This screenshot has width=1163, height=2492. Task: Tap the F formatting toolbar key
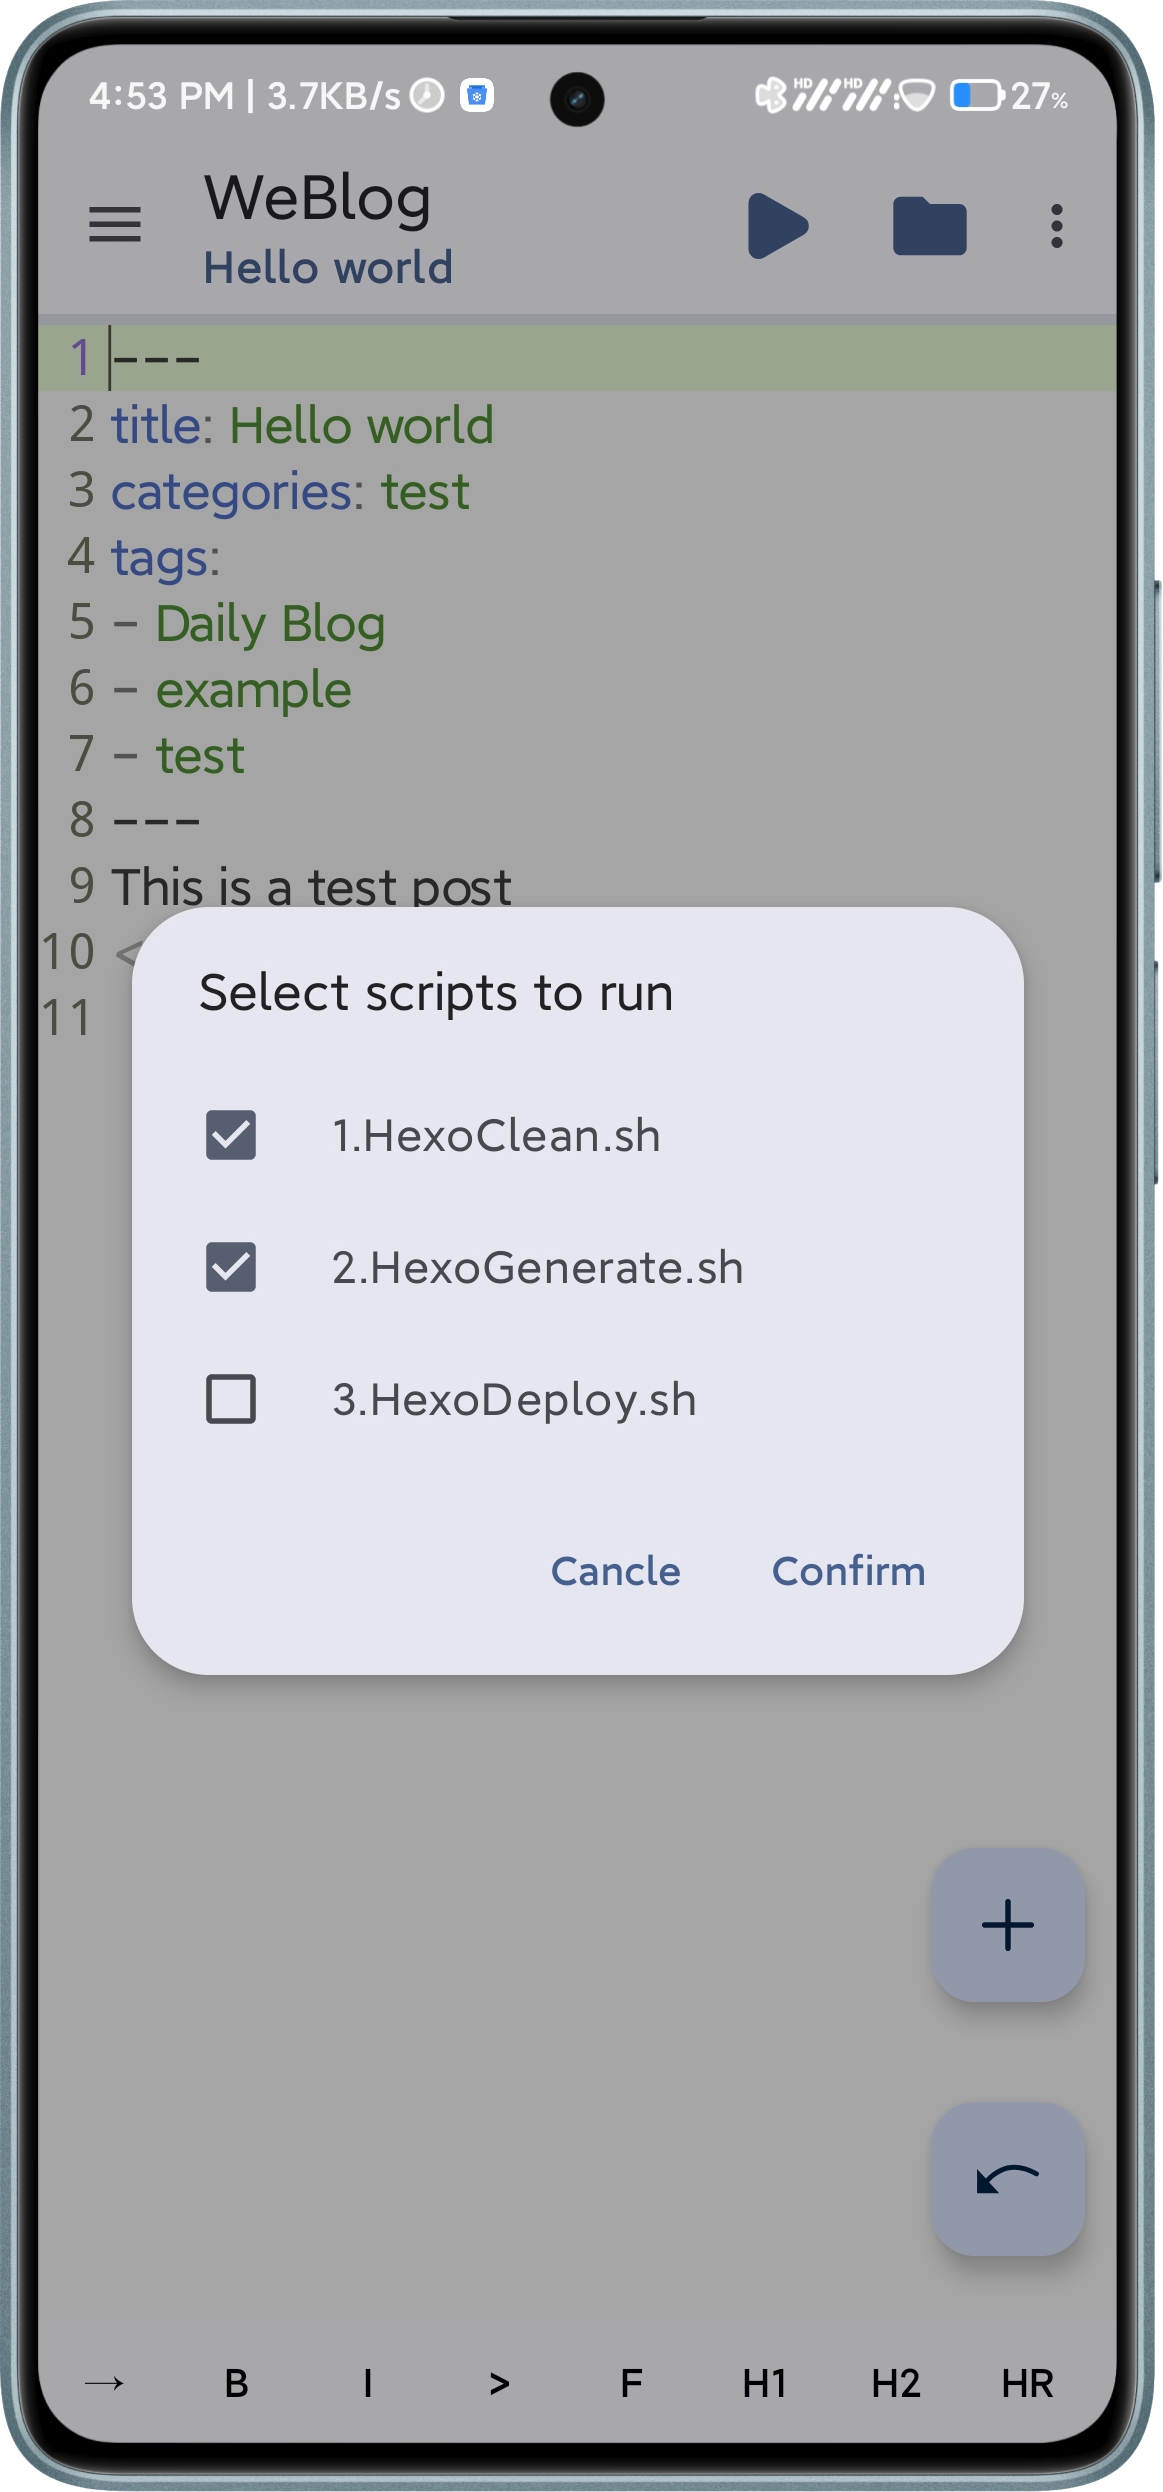631,2384
